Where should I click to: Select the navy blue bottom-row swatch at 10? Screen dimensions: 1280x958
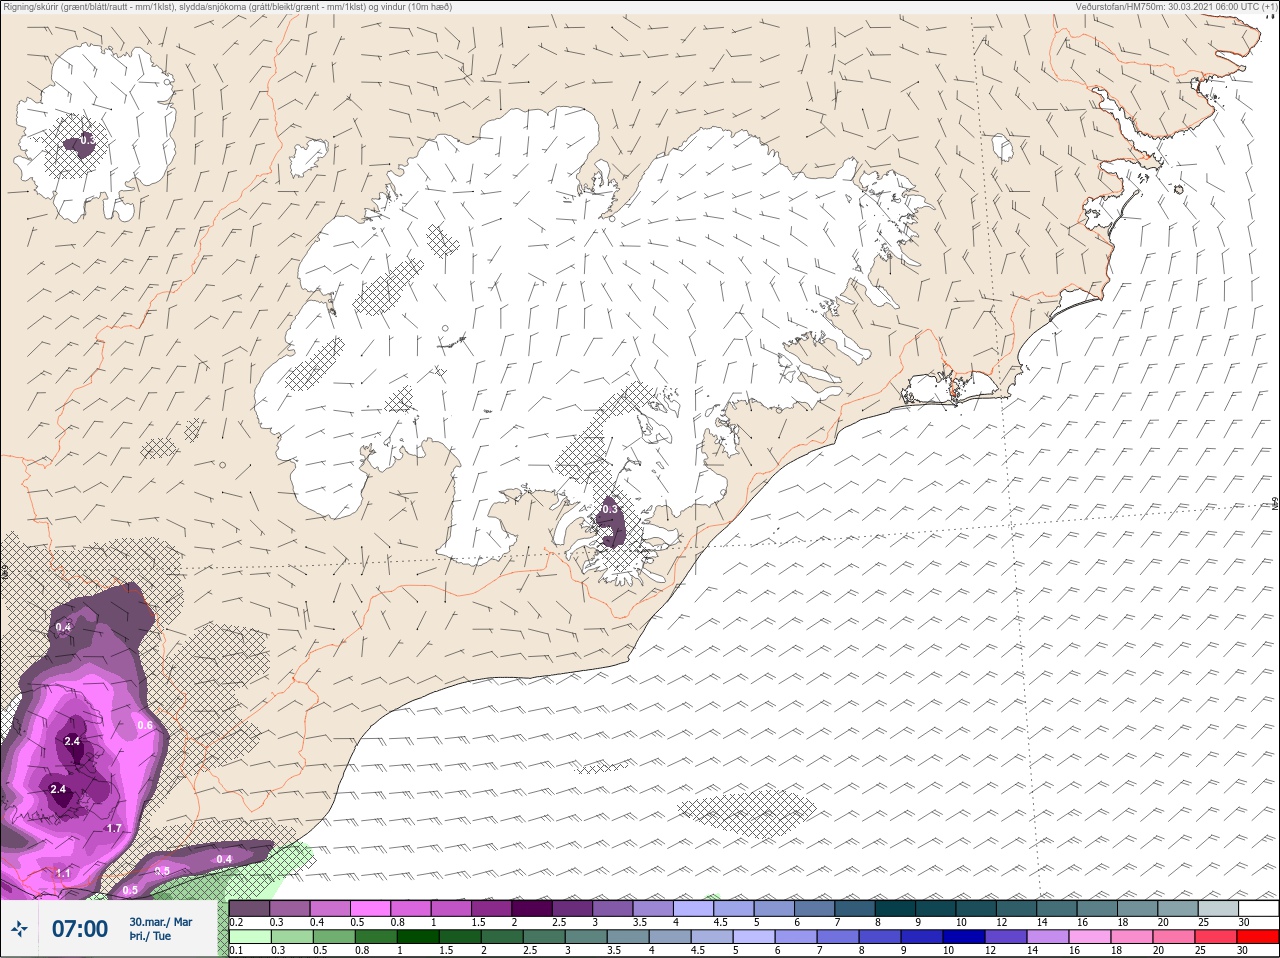pyautogui.click(x=965, y=937)
